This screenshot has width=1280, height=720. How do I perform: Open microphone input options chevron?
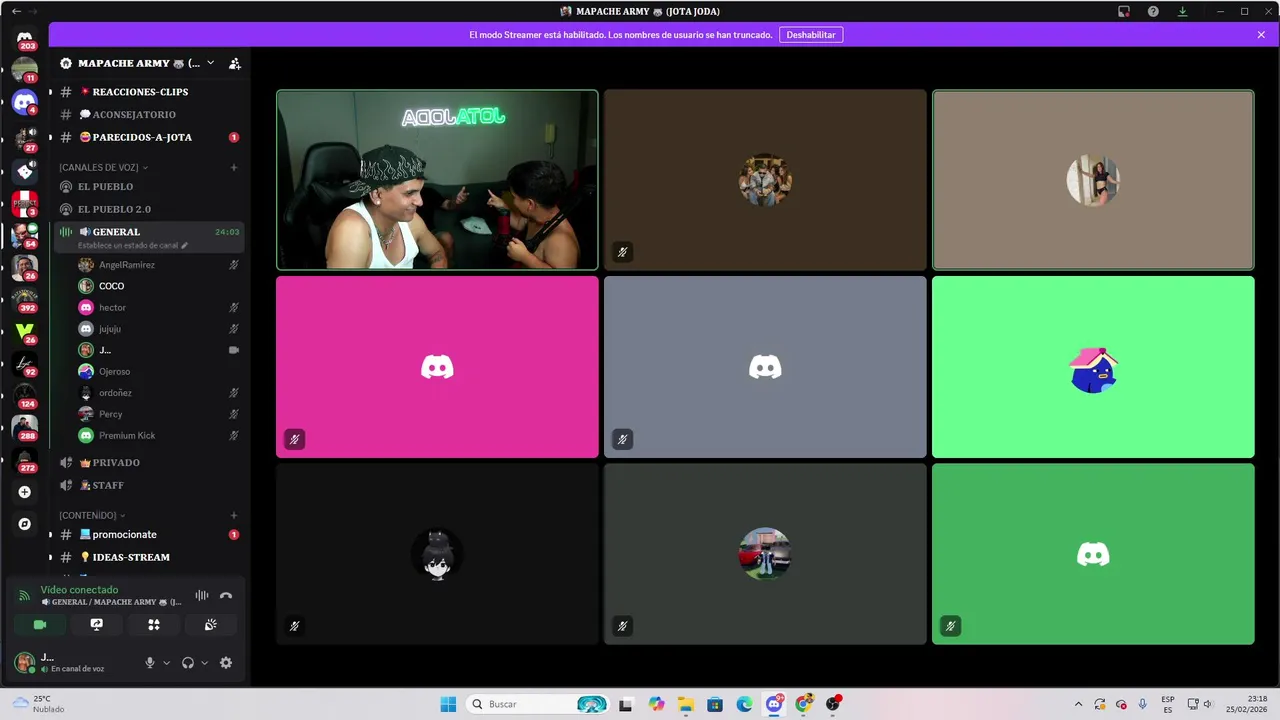pyautogui.click(x=166, y=662)
